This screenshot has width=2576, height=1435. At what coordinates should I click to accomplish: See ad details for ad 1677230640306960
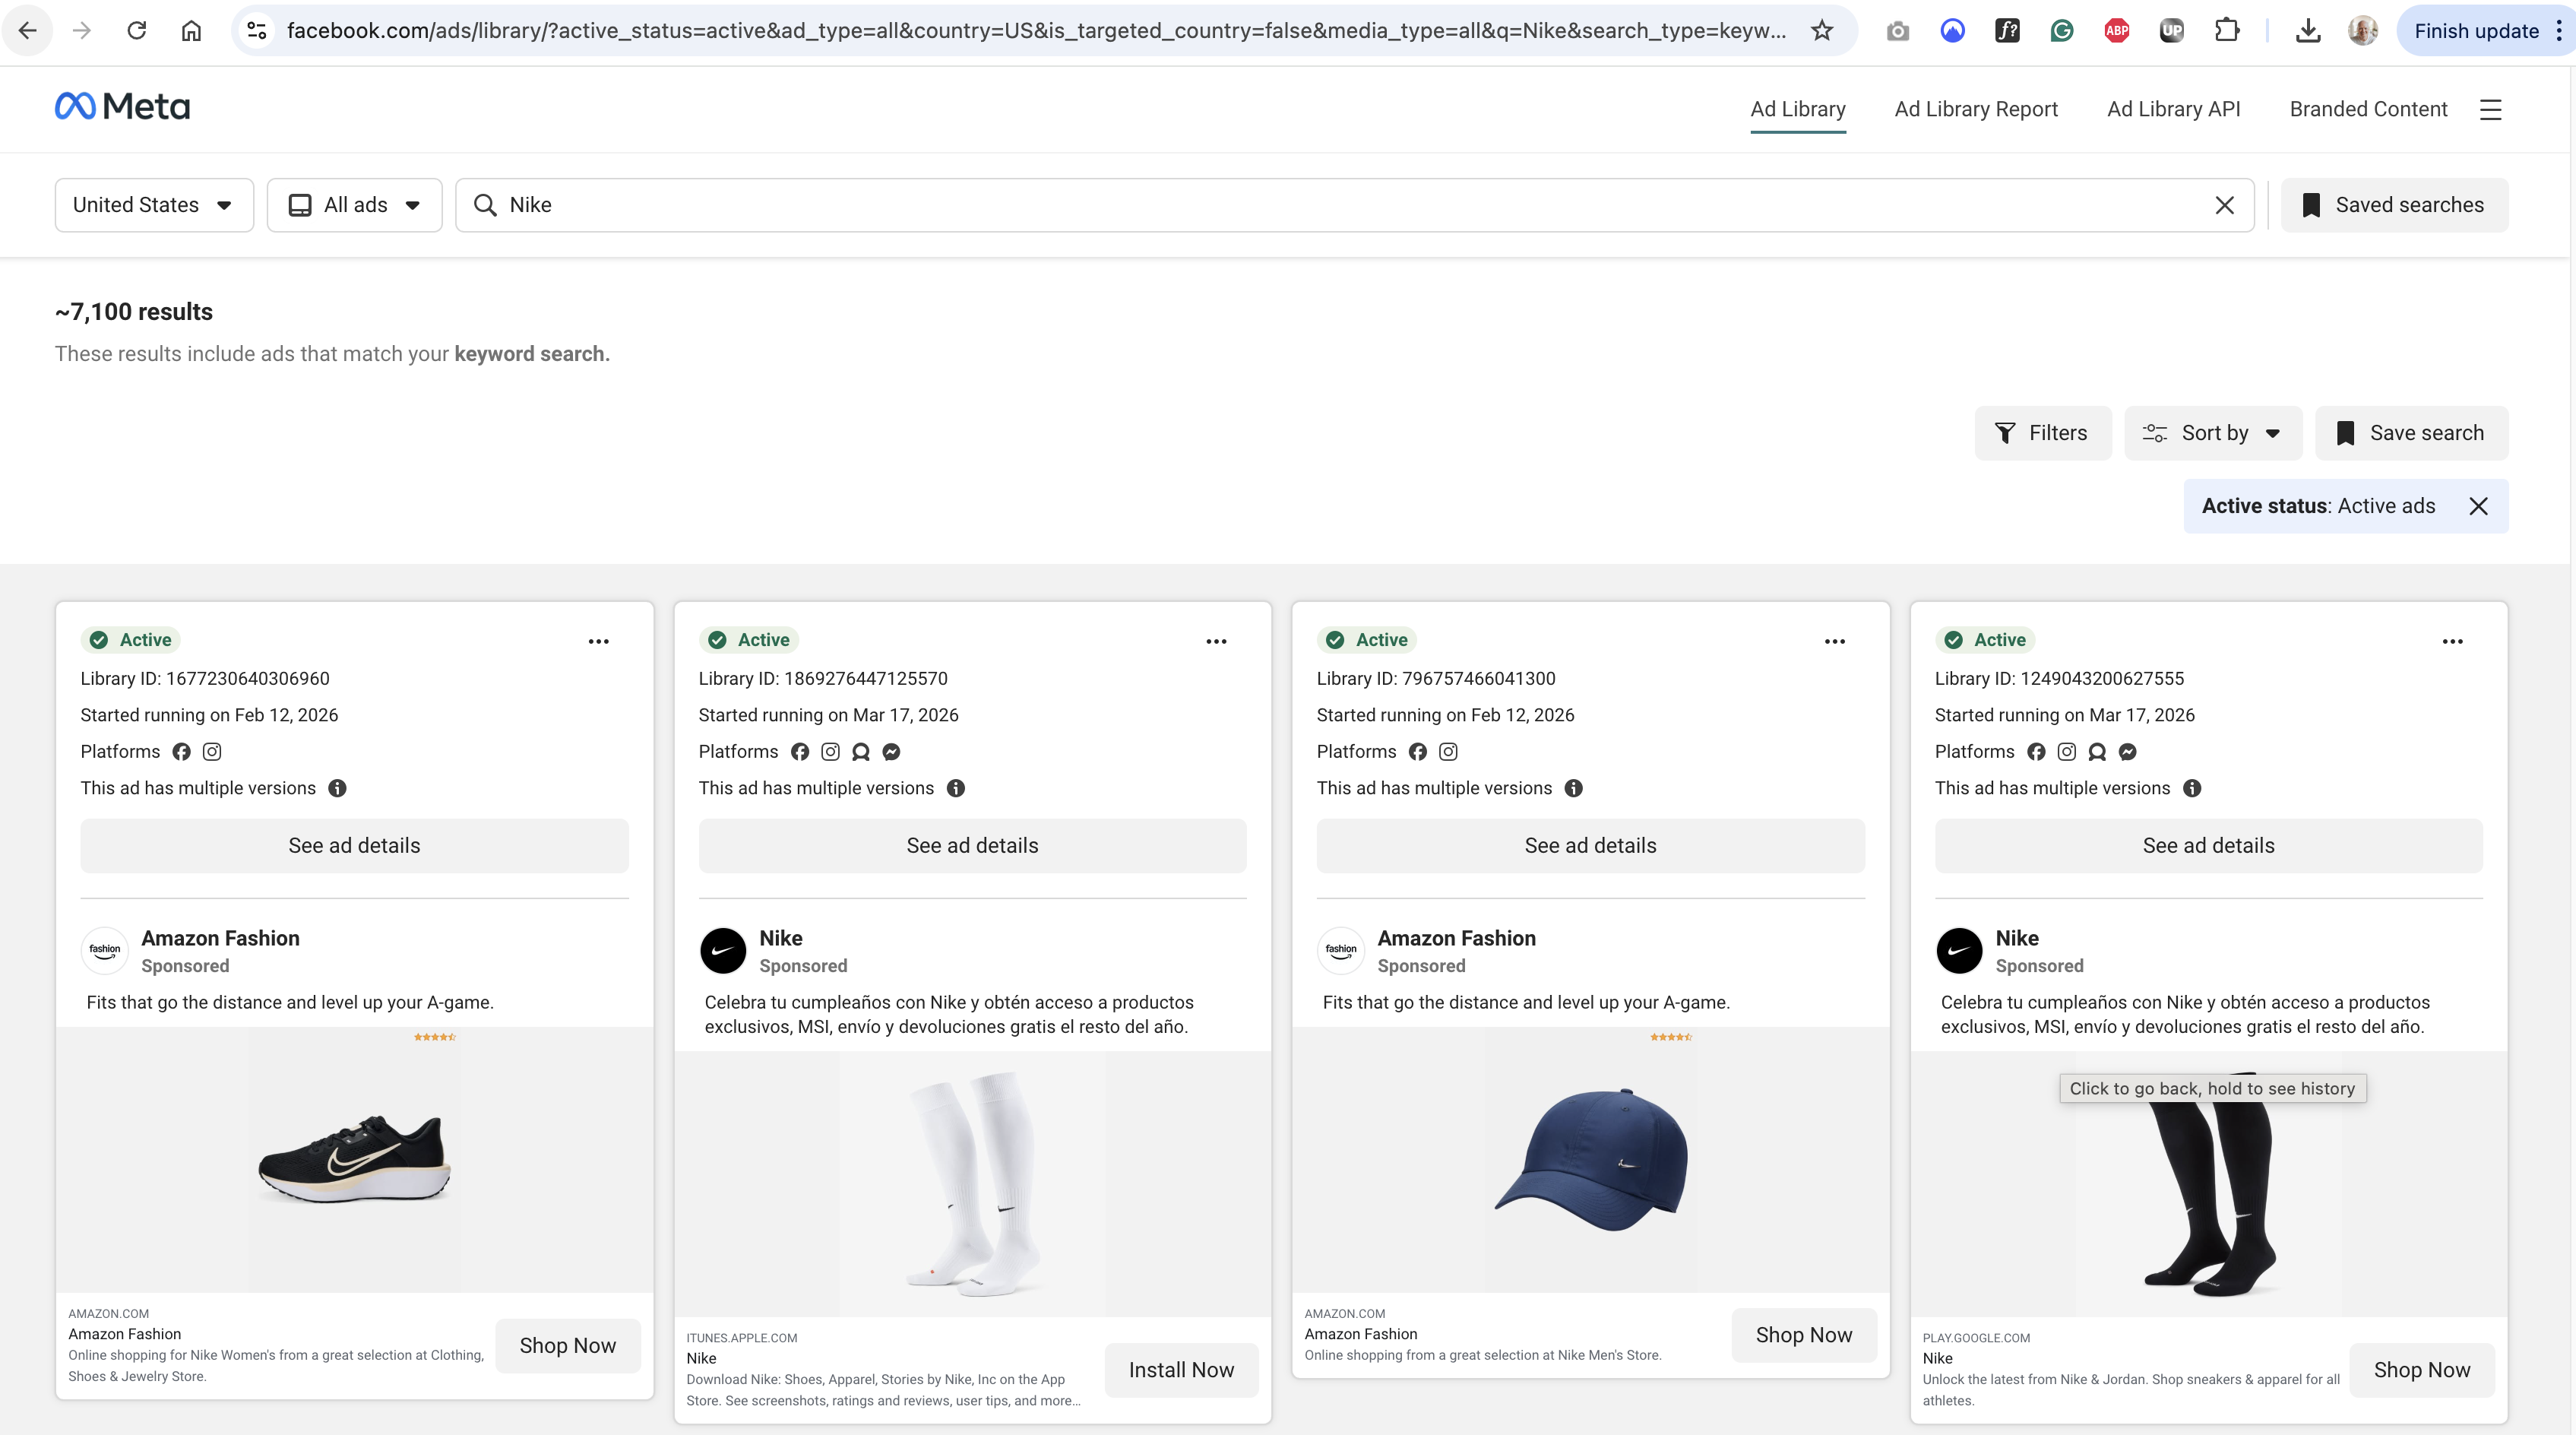point(354,846)
